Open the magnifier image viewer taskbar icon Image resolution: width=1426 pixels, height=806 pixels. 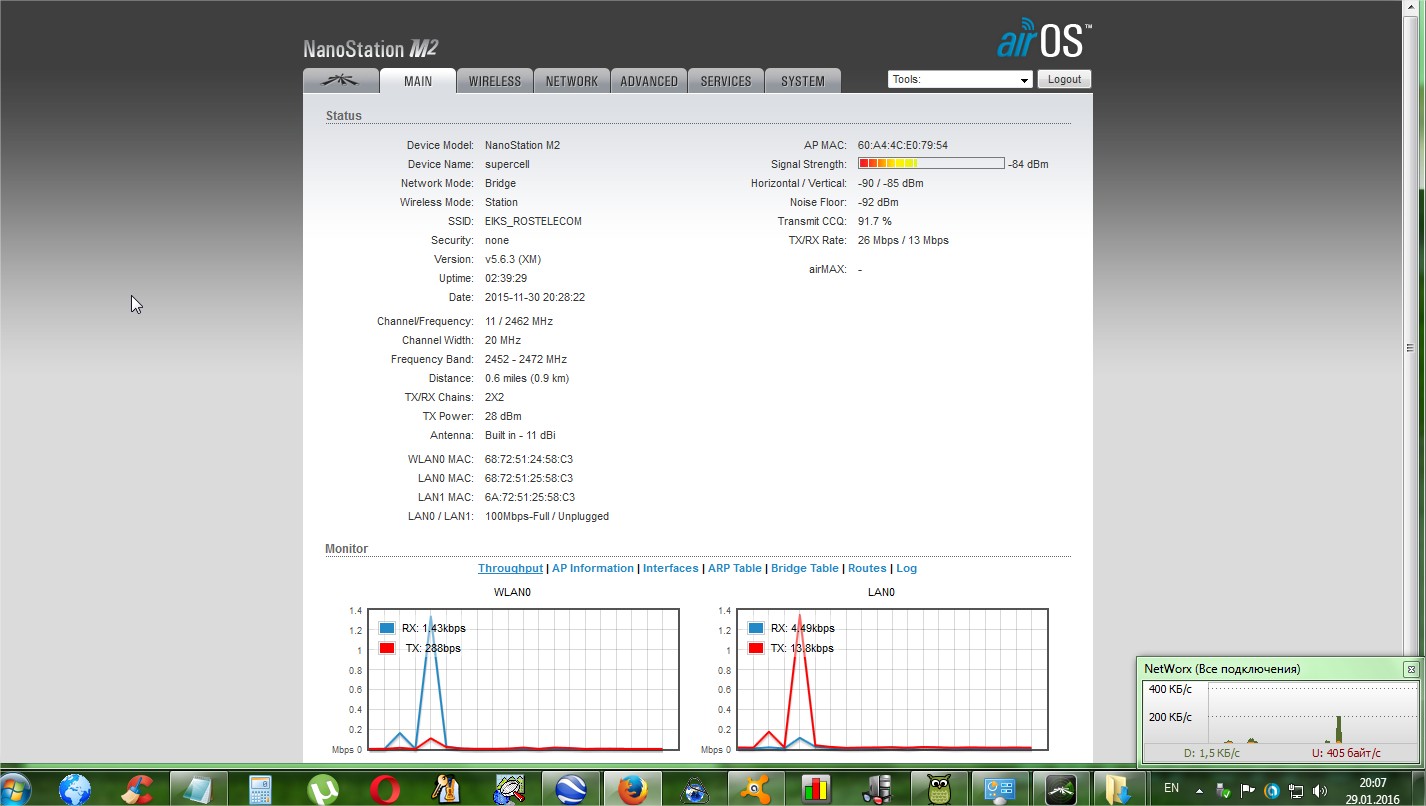pyautogui.click(x=508, y=789)
